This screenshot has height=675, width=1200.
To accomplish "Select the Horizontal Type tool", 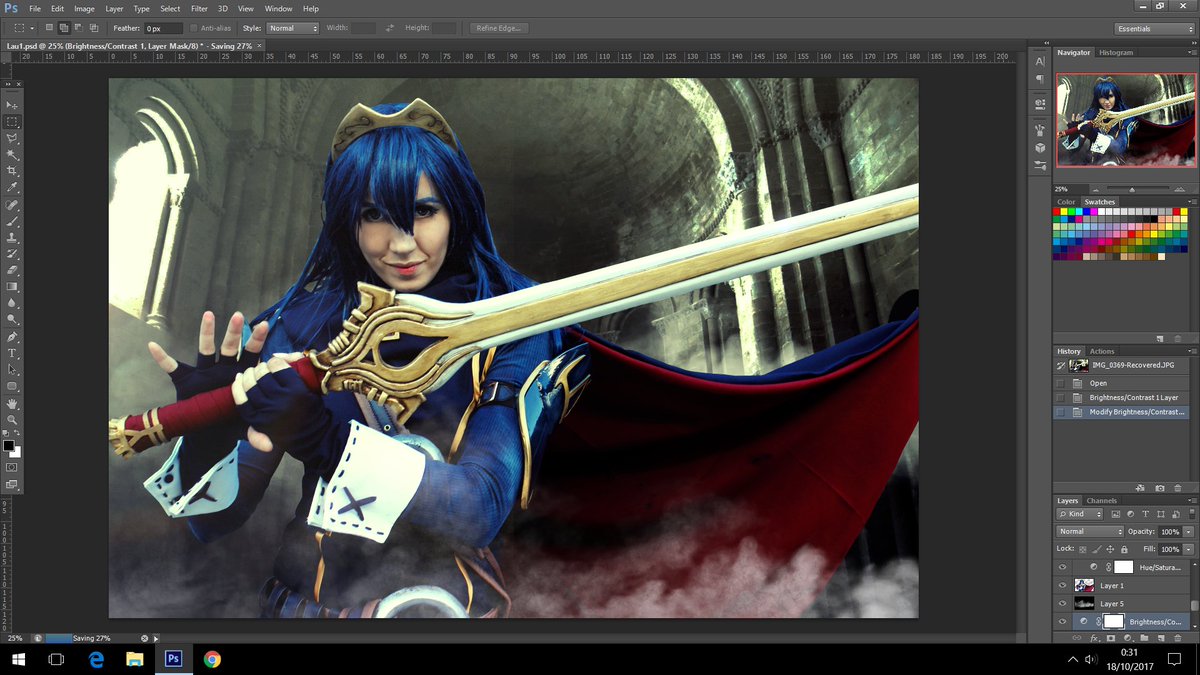I will click(x=12, y=353).
